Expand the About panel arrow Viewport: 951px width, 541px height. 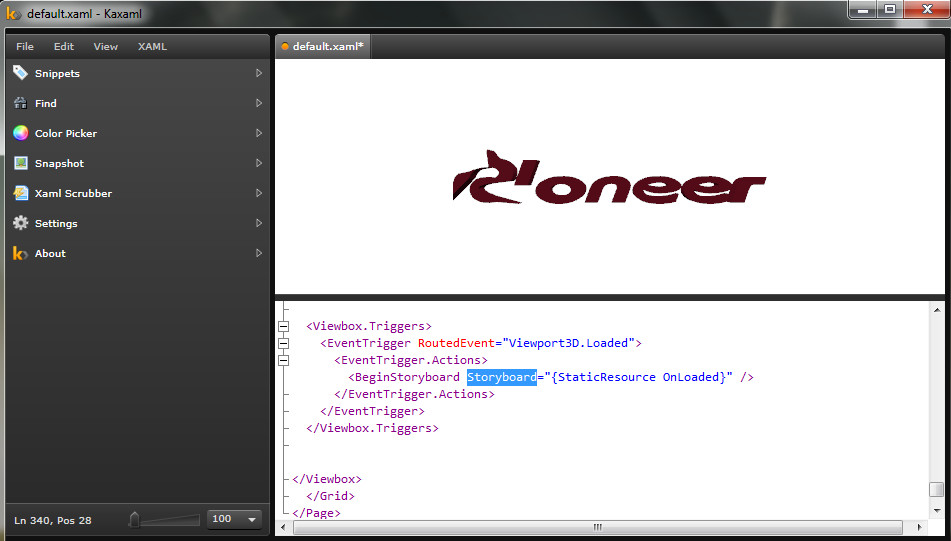click(x=259, y=253)
